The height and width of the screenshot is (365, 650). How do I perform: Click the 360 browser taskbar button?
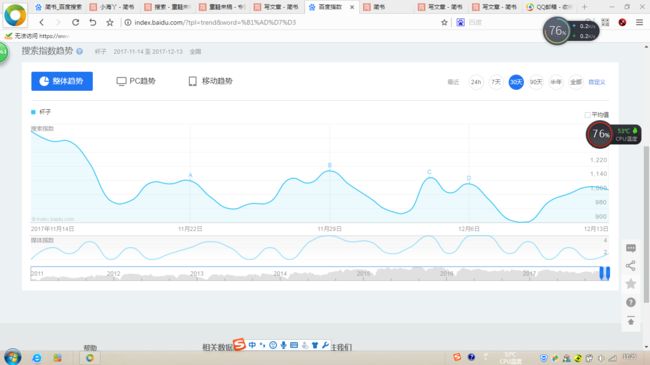coord(90,358)
